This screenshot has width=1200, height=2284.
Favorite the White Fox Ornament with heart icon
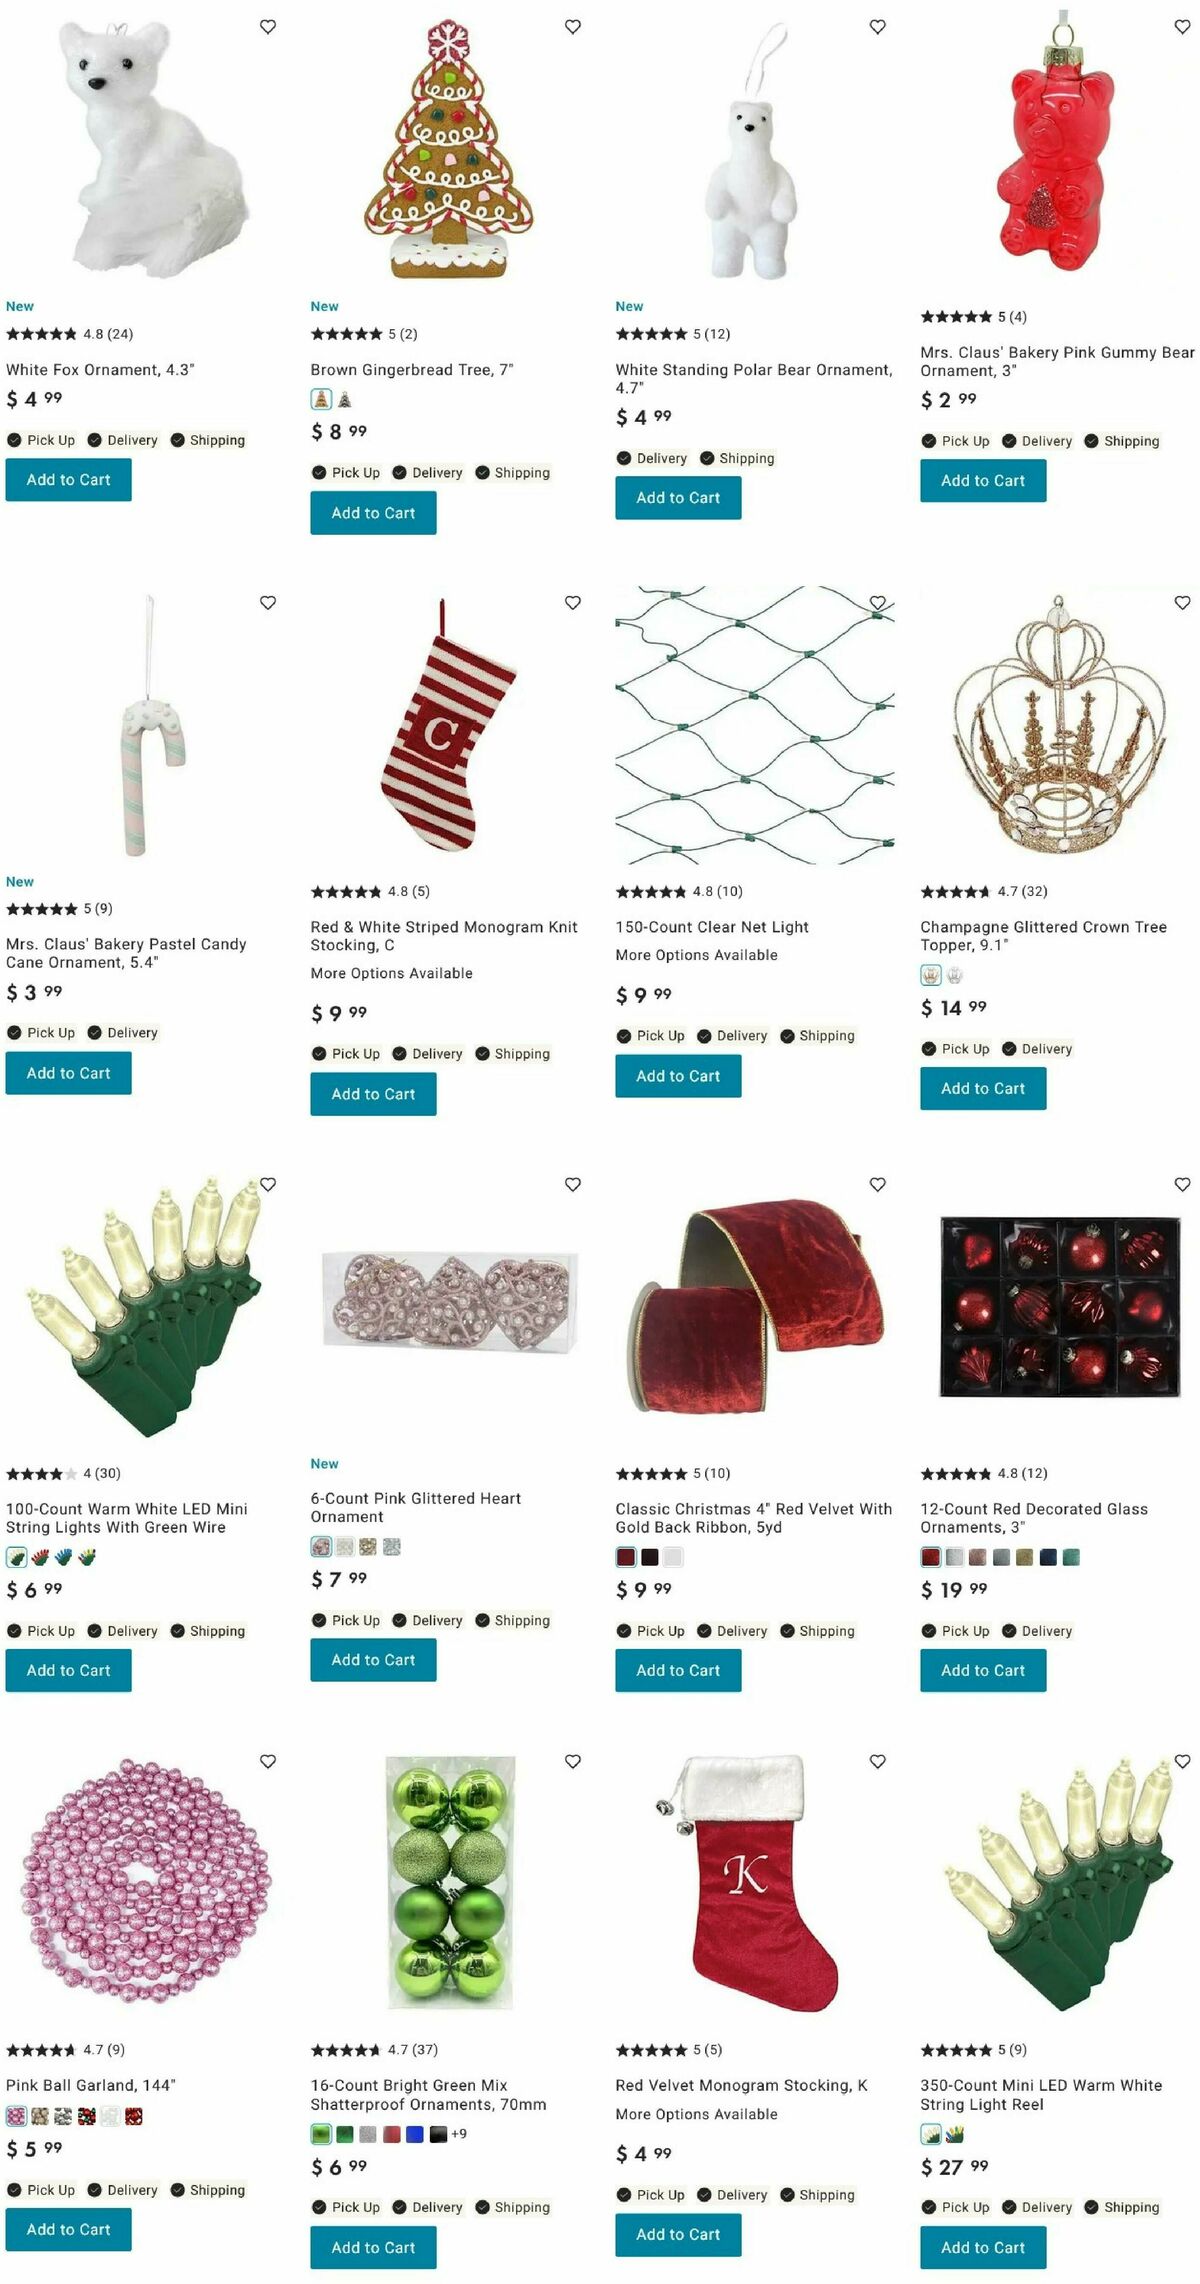[x=268, y=27]
